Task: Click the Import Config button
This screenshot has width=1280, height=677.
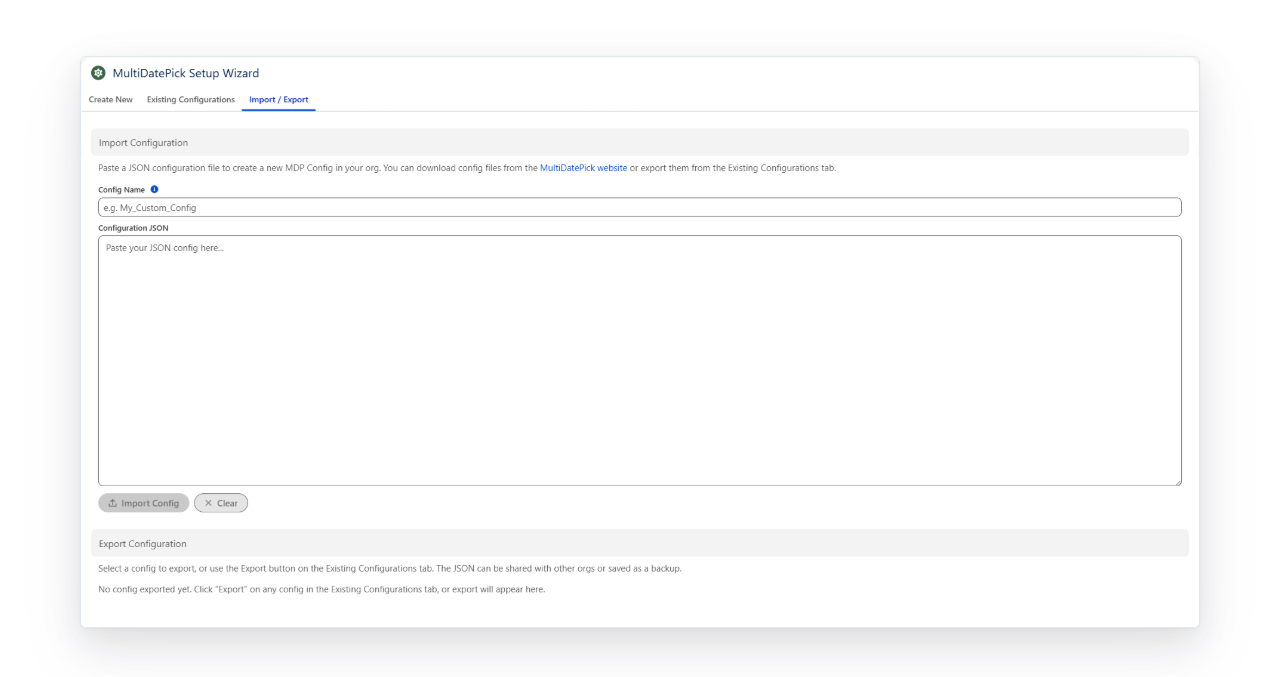Action: [143, 503]
